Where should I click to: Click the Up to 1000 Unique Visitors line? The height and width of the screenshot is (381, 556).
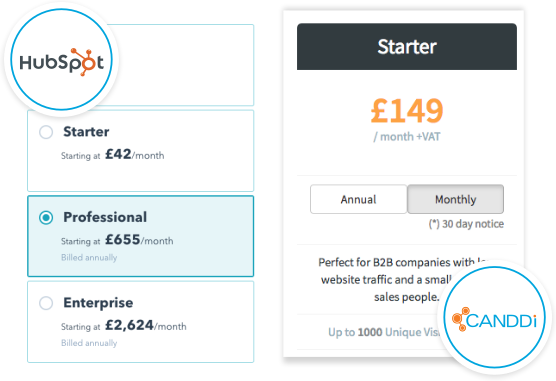385,332
